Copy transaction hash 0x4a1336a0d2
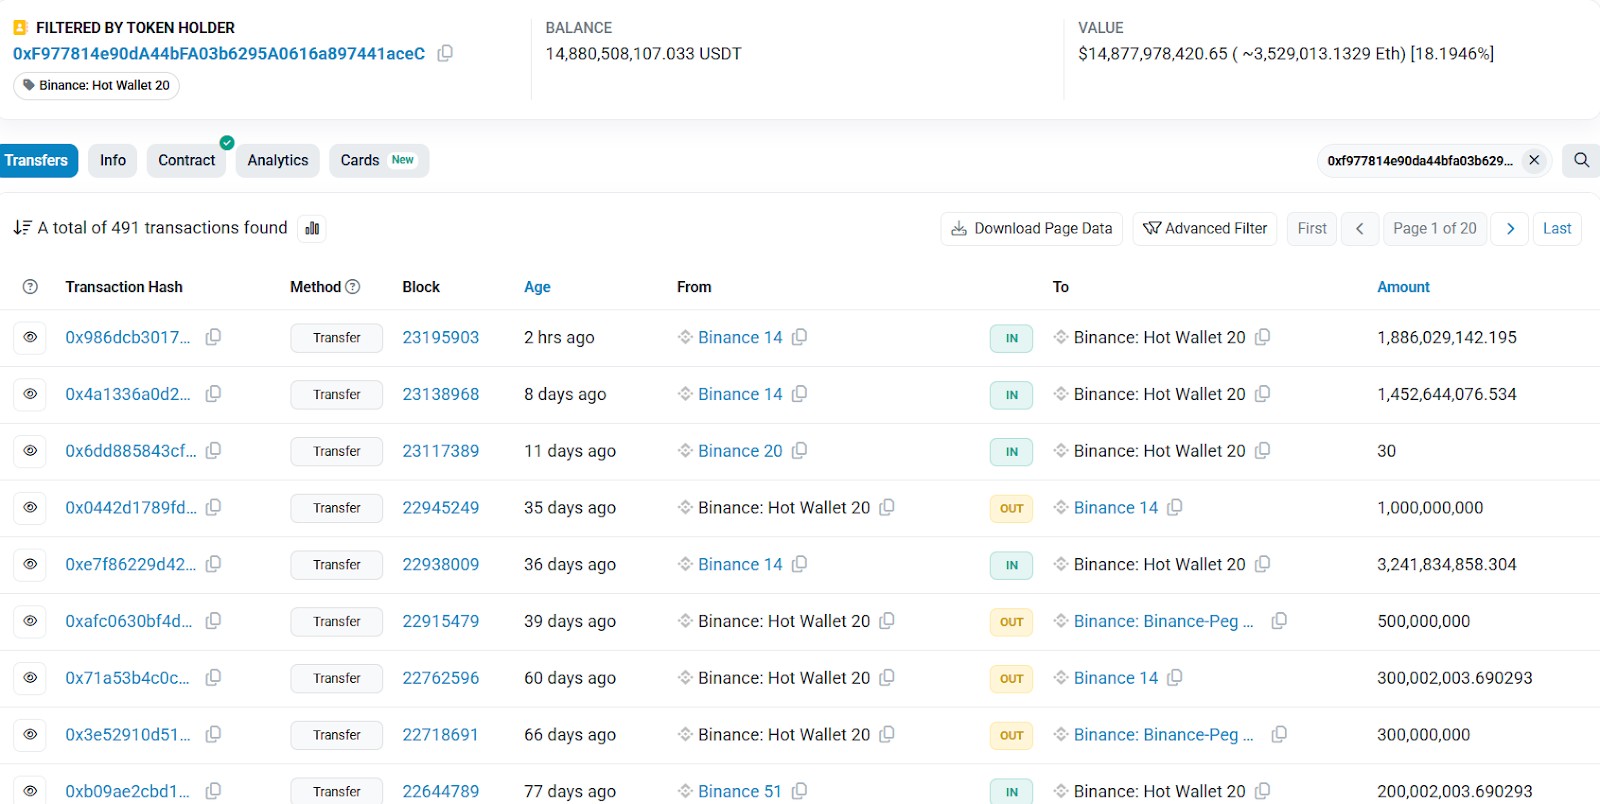The width and height of the screenshot is (1600, 804). tap(213, 394)
